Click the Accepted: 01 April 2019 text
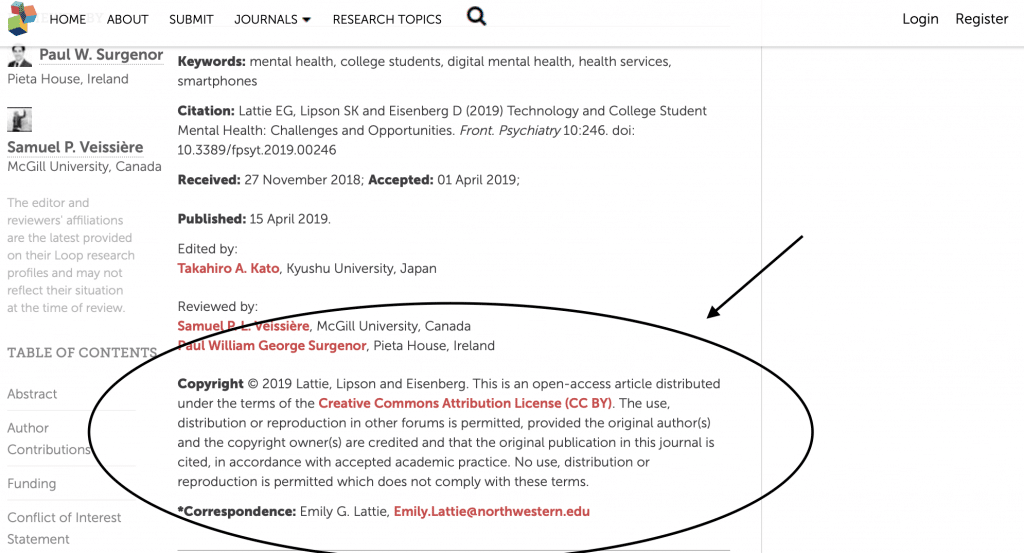1024x553 pixels. click(444, 180)
